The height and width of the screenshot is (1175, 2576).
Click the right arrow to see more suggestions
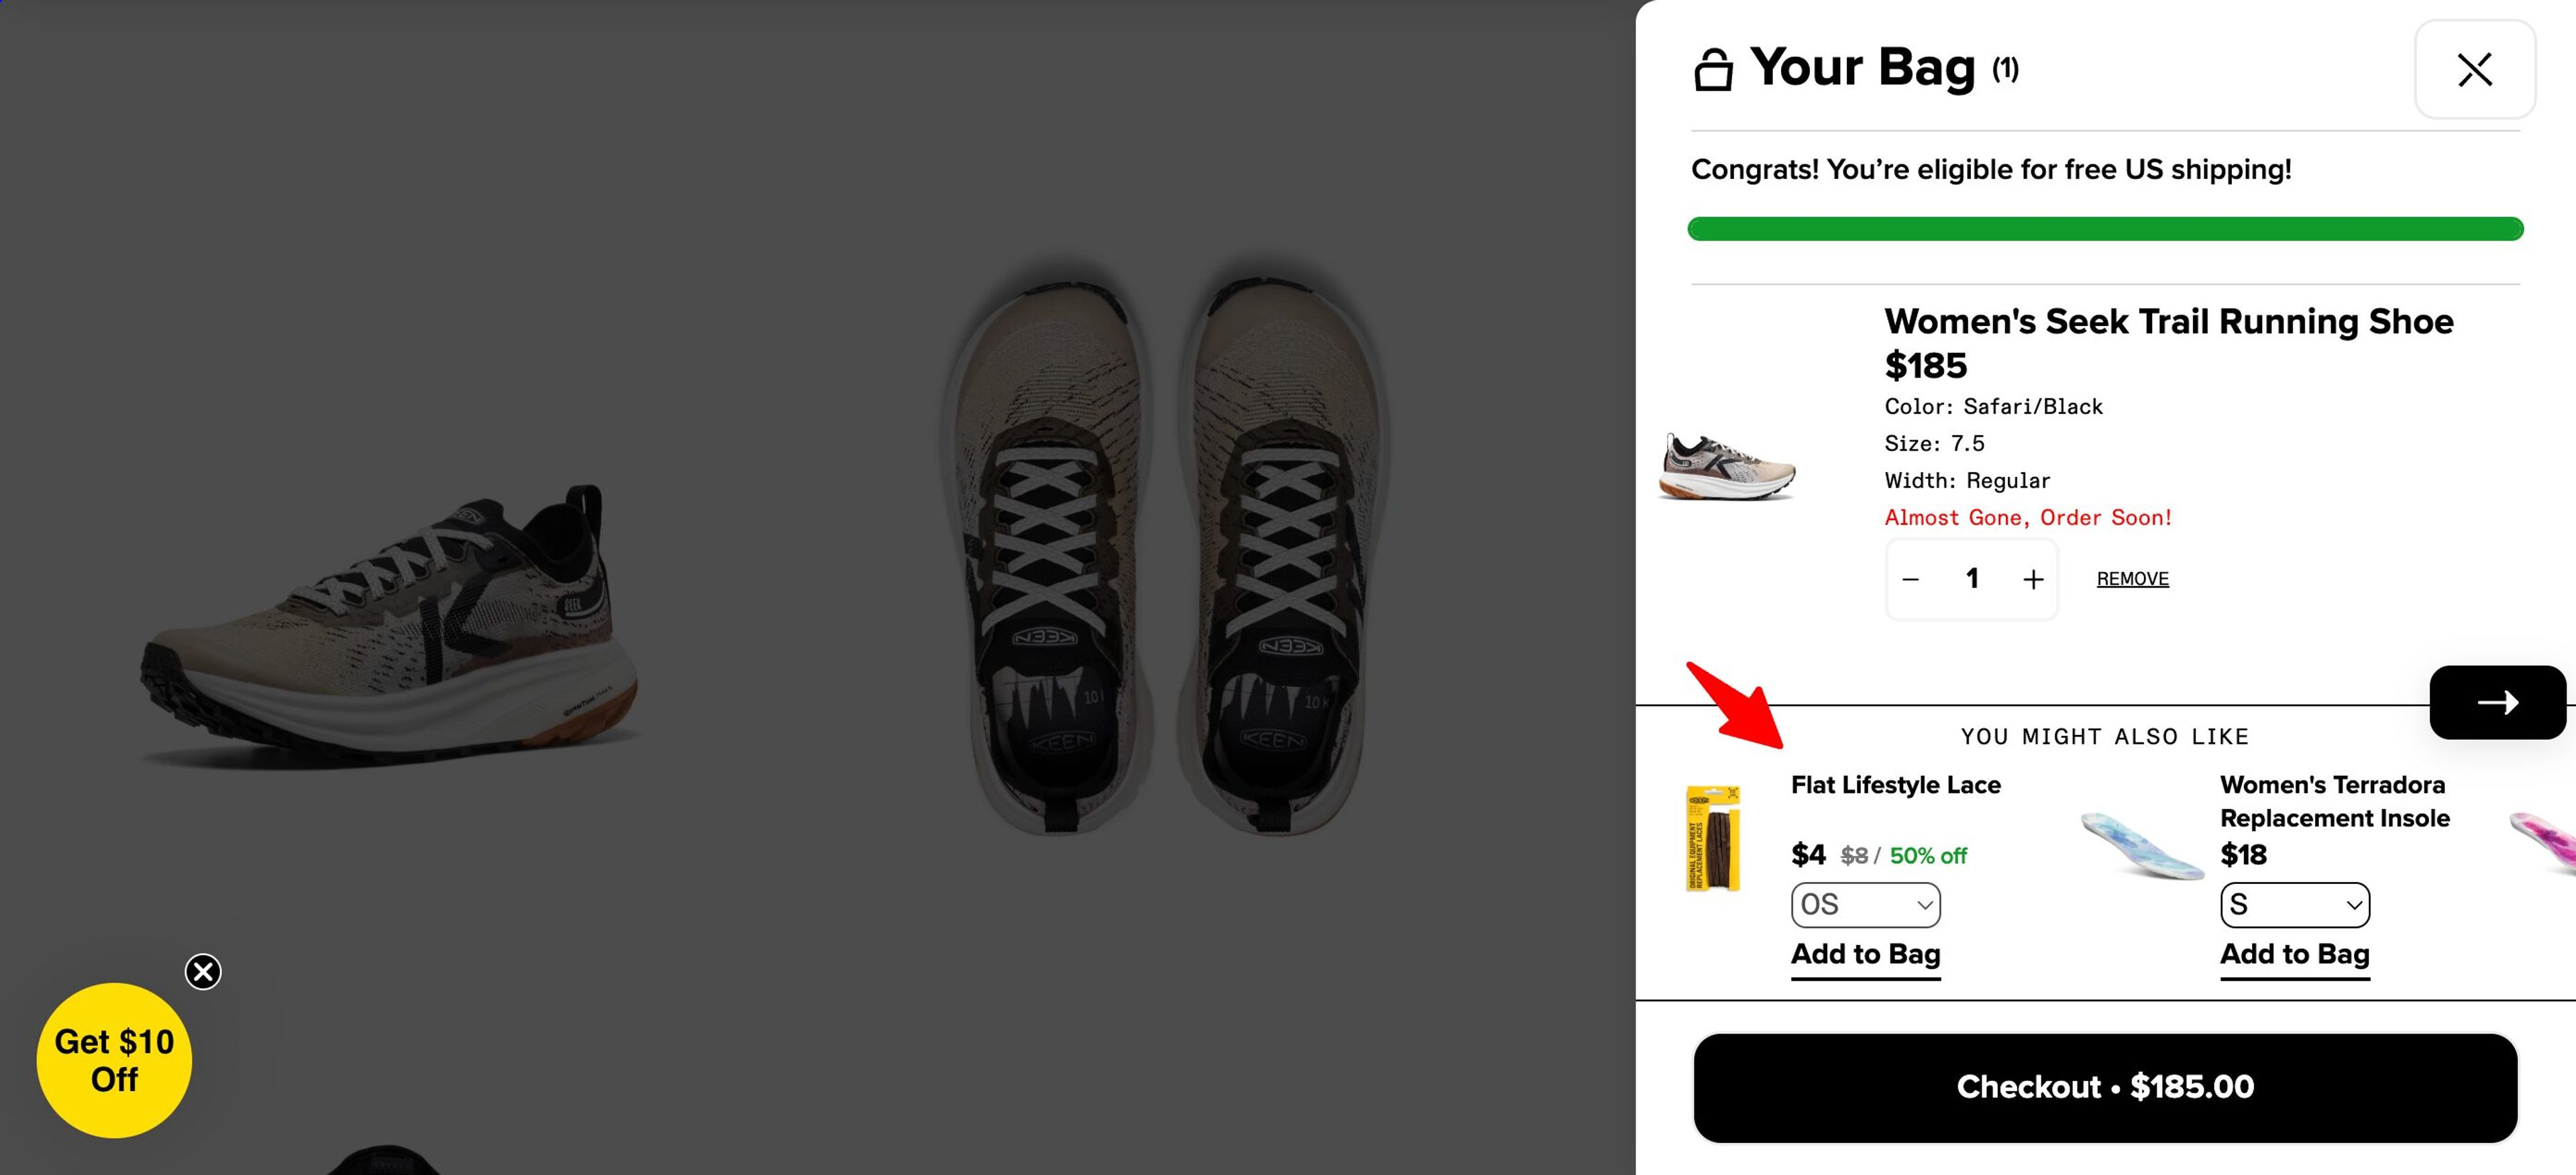2497,702
